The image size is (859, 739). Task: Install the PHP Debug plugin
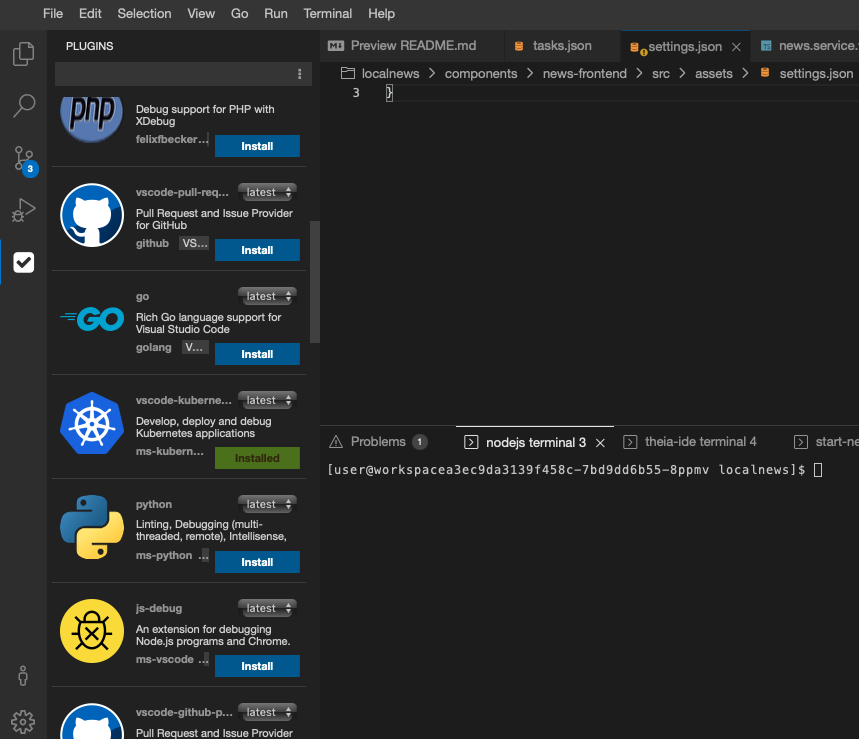[x=257, y=146]
